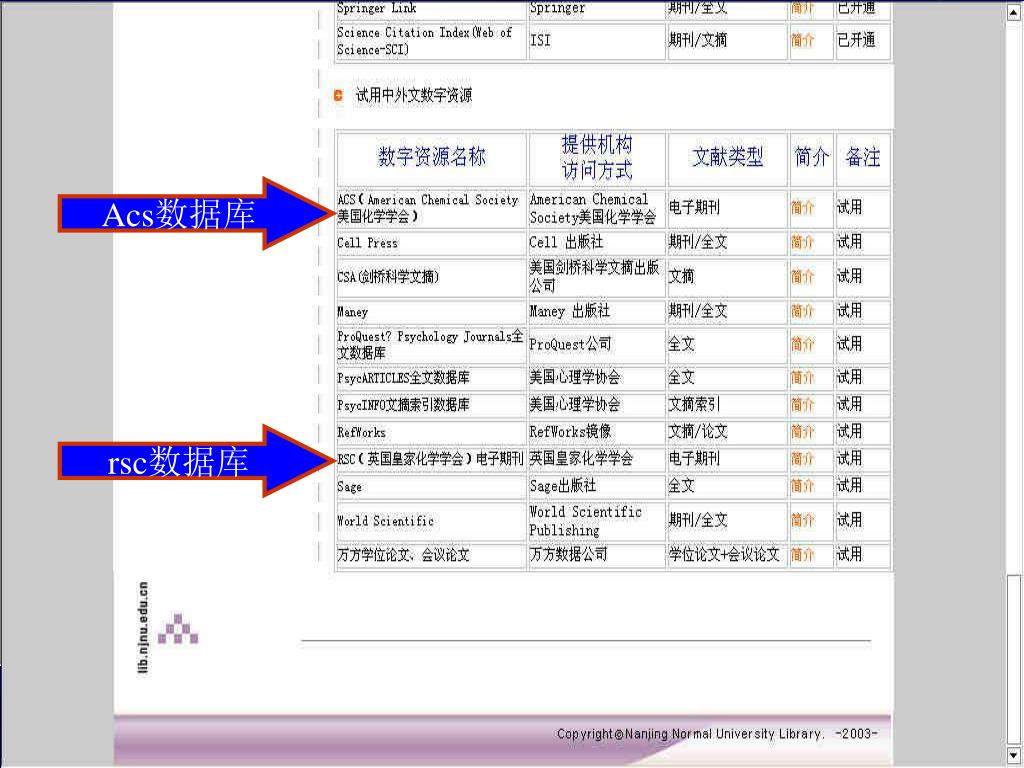This screenshot has height=768, width=1024.
Task: Open 简介 link for ProQuest Psychology Journals
Action: pyautogui.click(x=803, y=344)
